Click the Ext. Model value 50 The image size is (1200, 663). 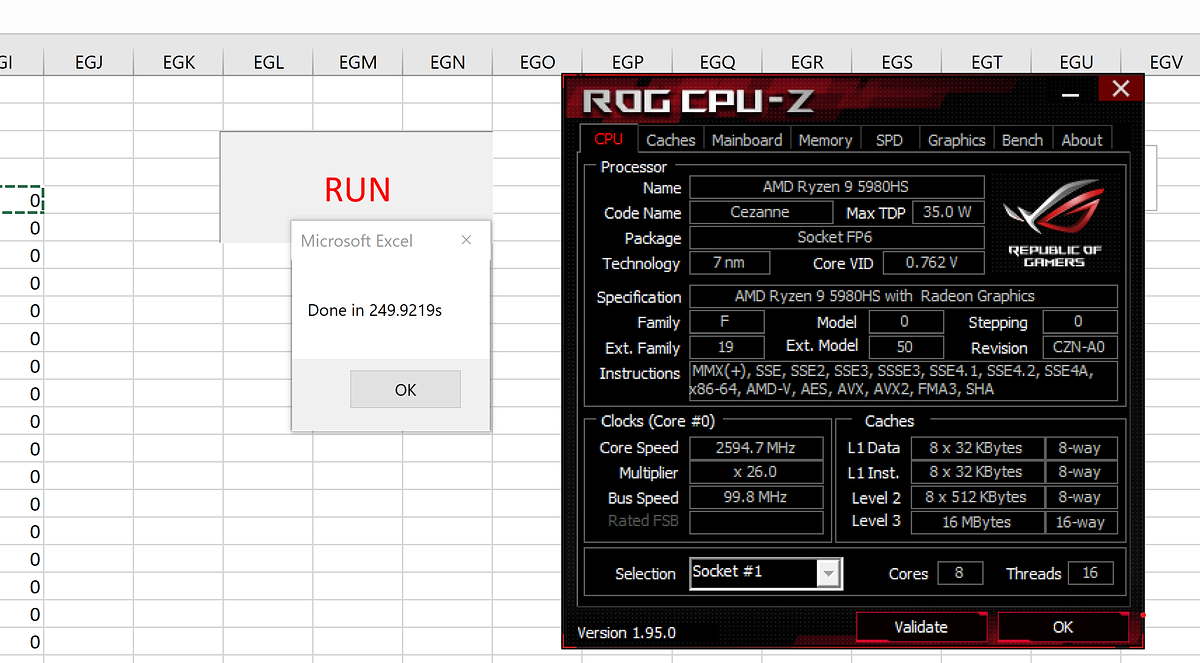[x=905, y=347]
